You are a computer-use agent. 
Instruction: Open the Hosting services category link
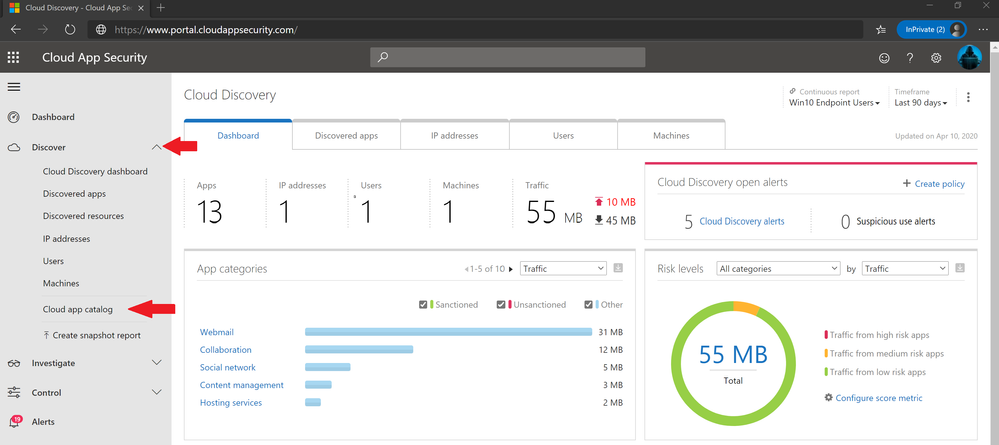[x=231, y=403]
